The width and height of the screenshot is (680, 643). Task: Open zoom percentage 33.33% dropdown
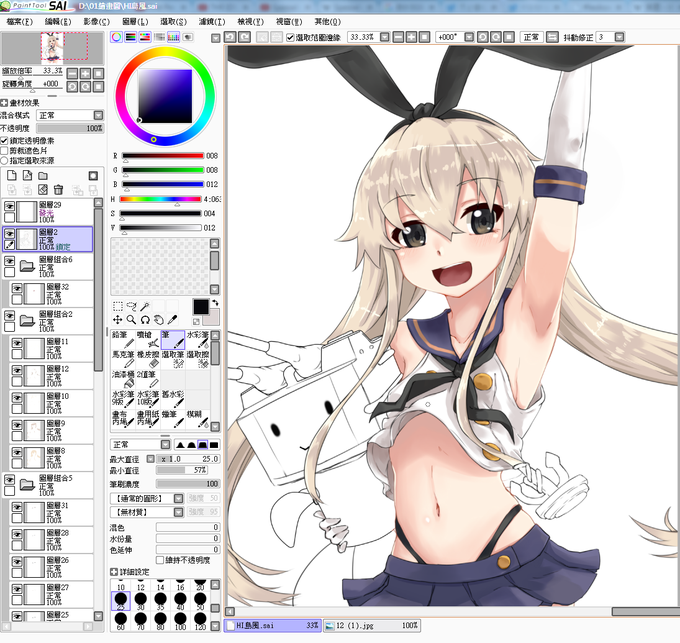(x=384, y=37)
